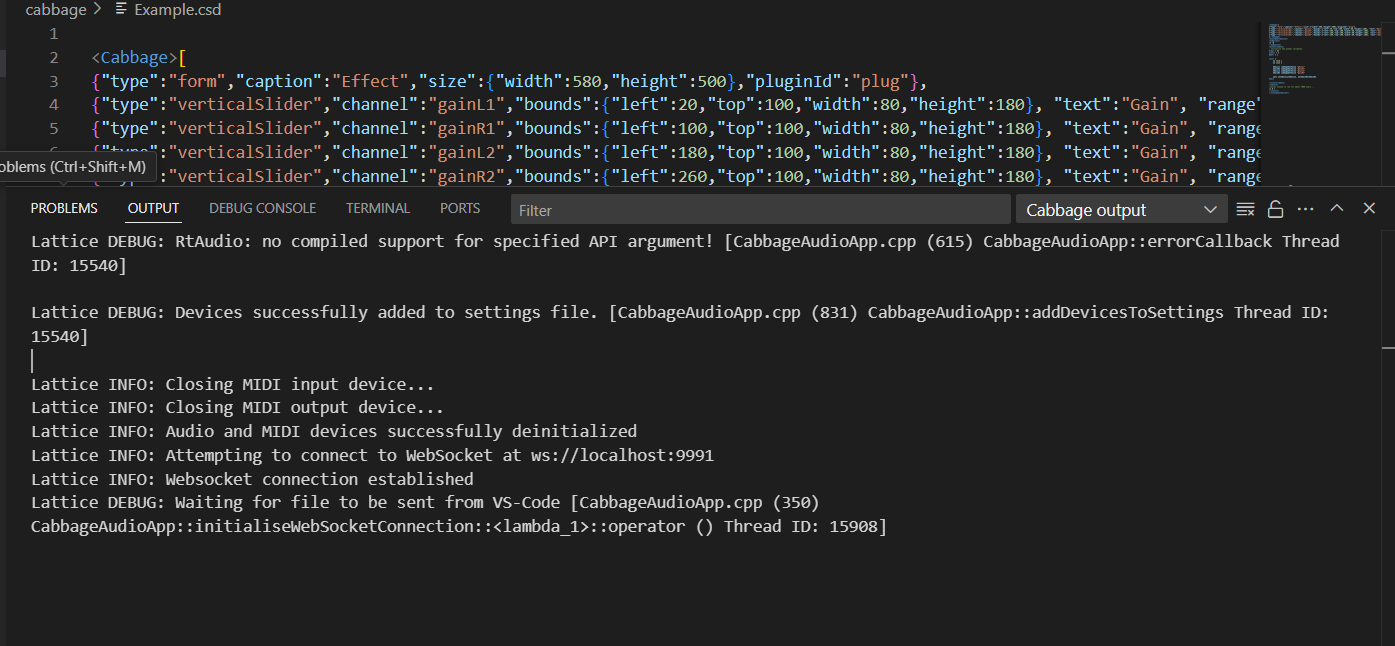Click into the output Filter field
The width and height of the screenshot is (1395, 646).
[x=760, y=210]
